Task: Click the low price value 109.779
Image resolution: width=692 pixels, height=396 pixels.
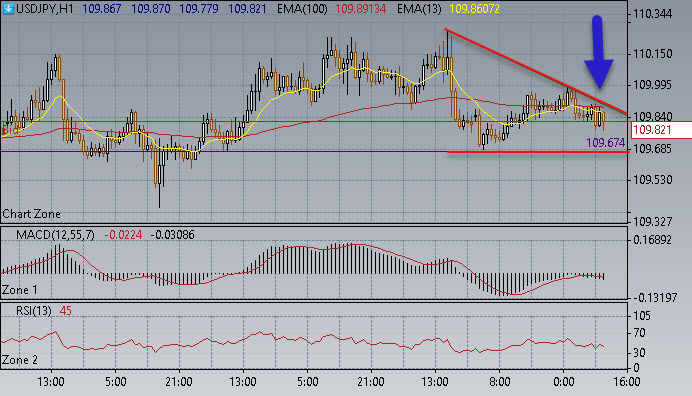Action: tap(199, 8)
